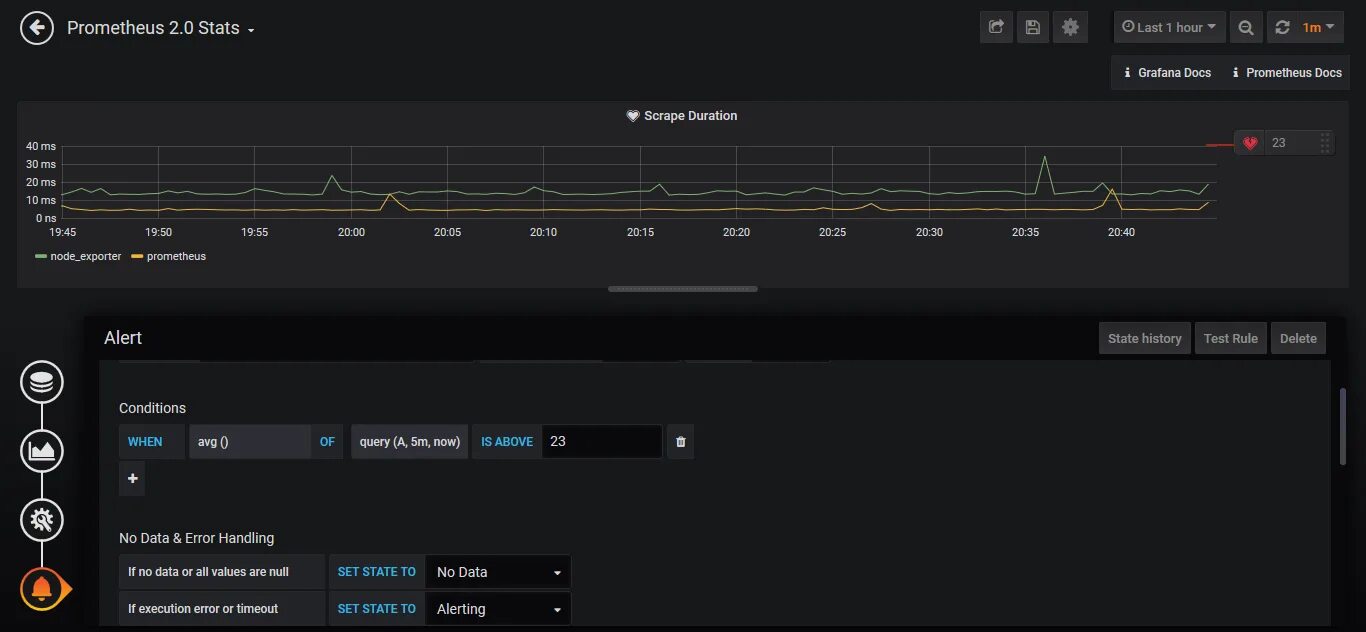
Task: Zoom out the time range with magnifier icon
Action: point(1246,28)
